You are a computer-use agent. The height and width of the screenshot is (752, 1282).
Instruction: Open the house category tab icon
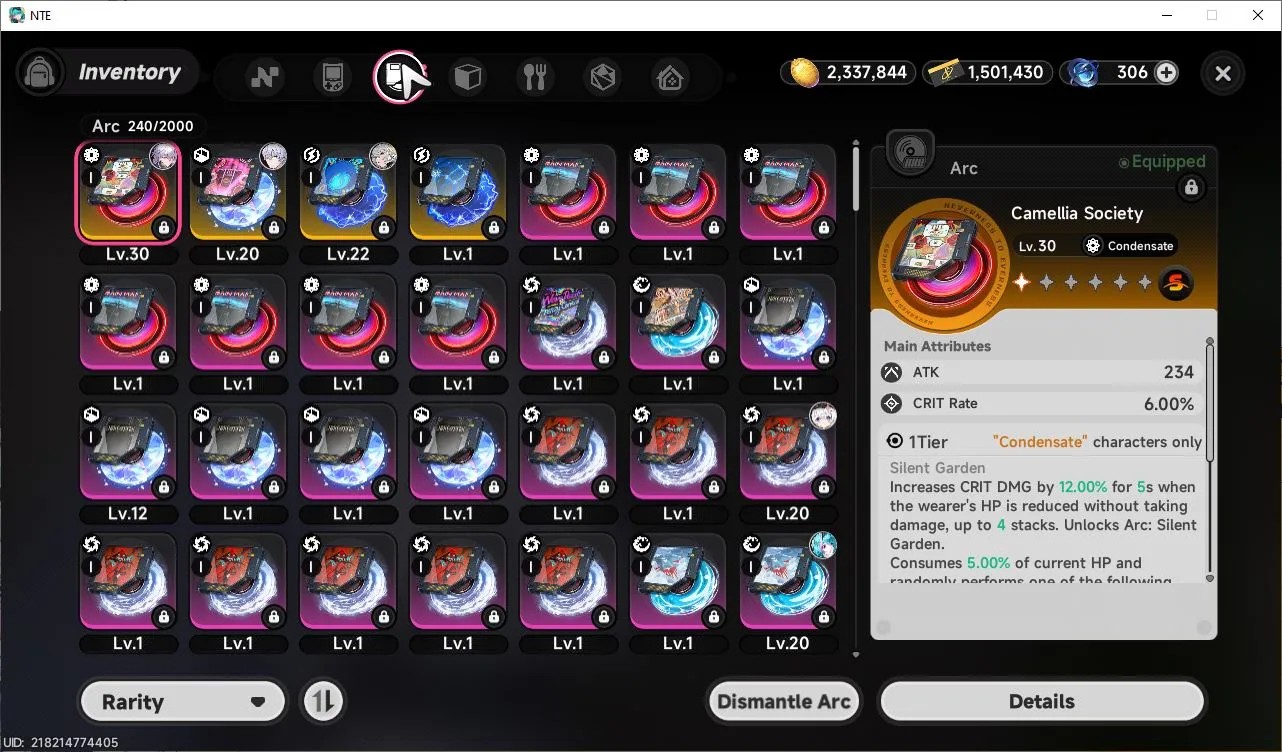(670, 77)
